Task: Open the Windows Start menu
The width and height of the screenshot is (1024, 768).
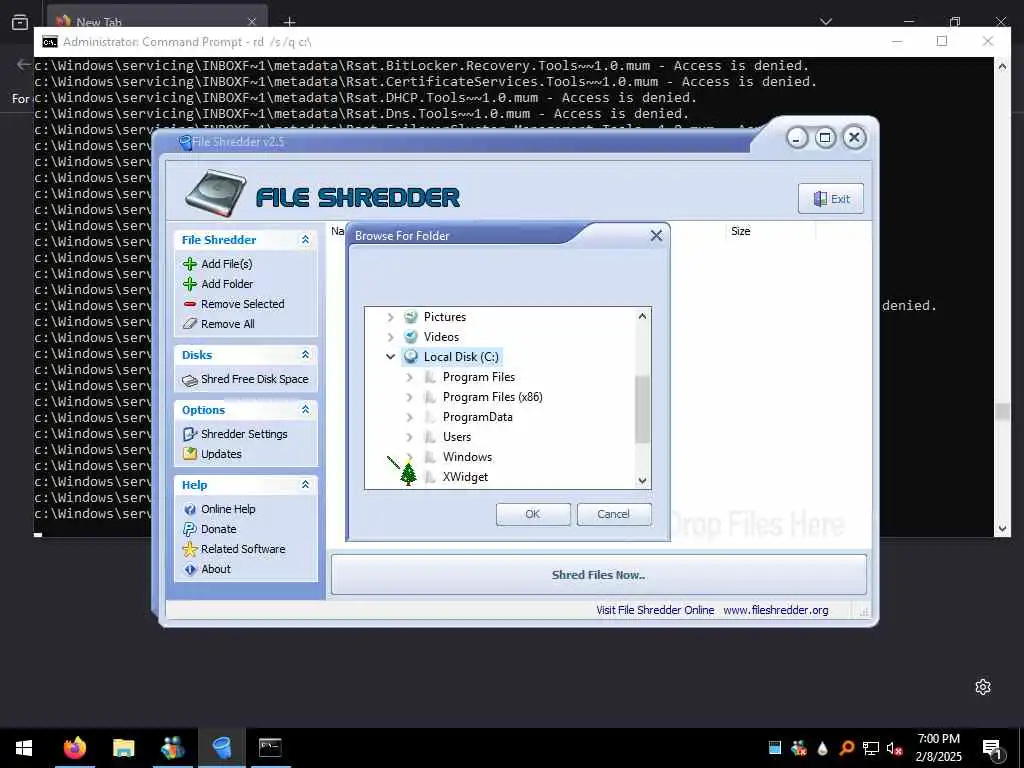Action: (24, 748)
